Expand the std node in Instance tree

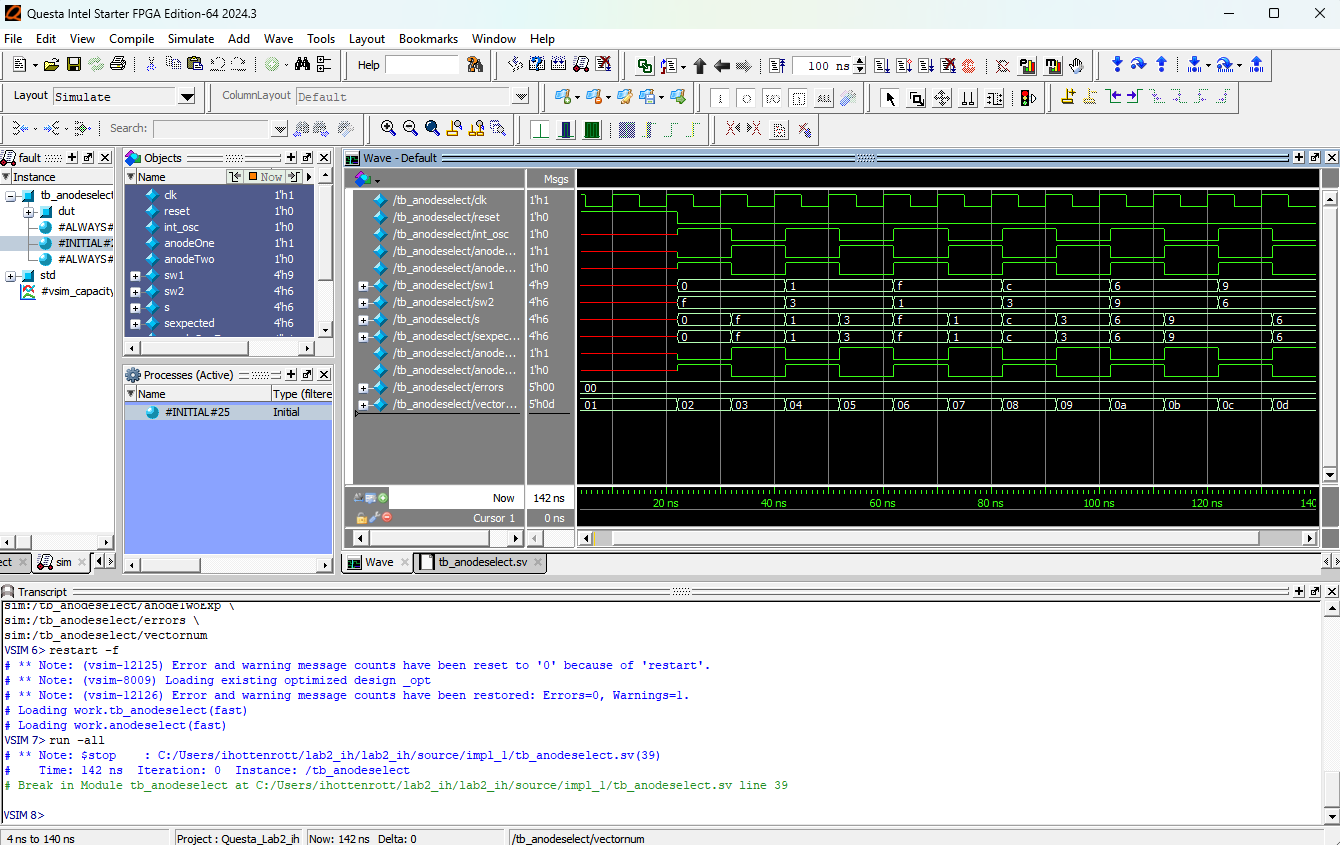(11, 275)
